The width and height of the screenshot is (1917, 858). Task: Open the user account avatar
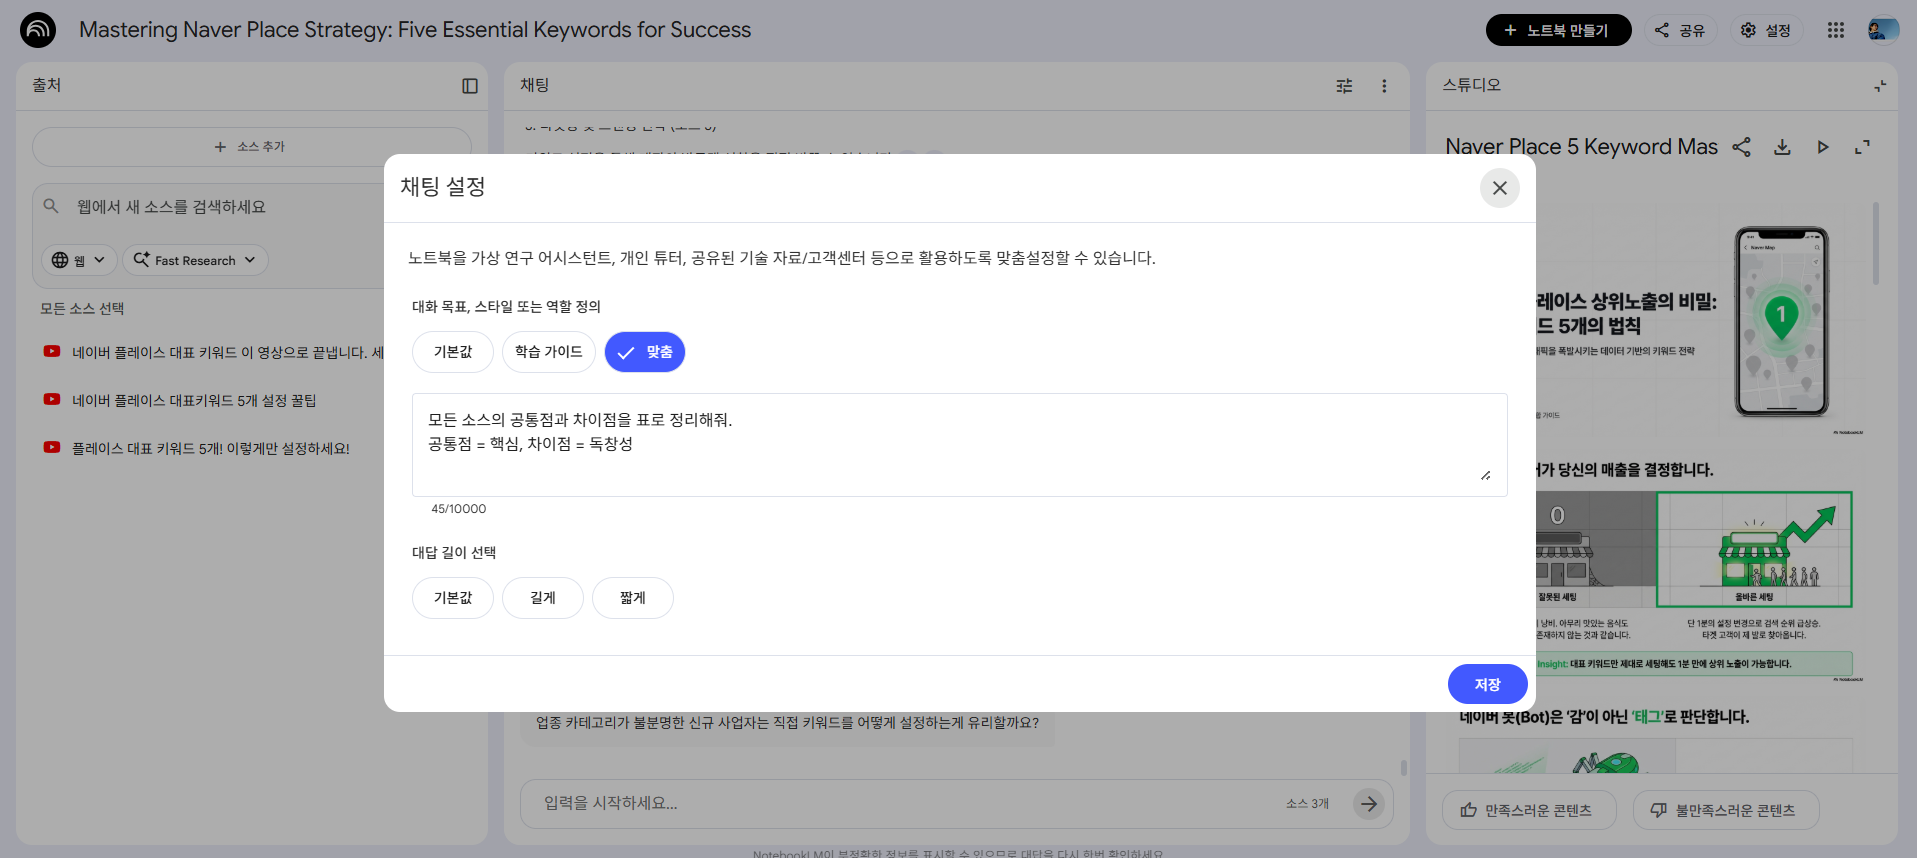pyautogui.click(x=1883, y=30)
